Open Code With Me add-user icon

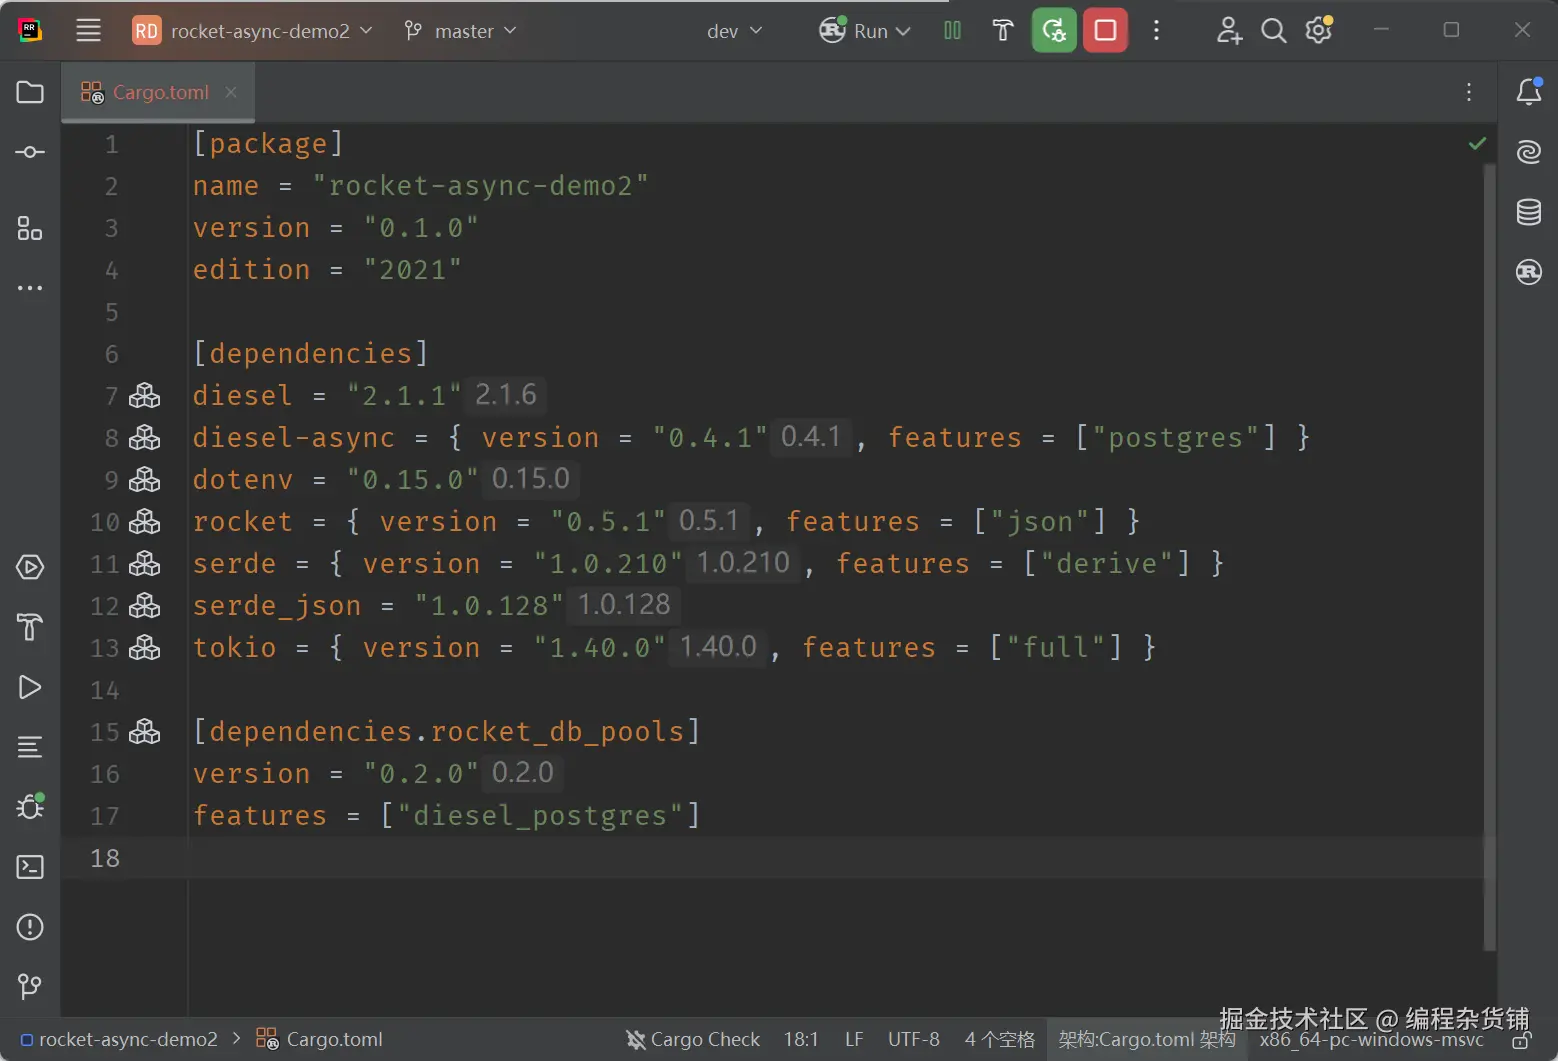[1229, 30]
